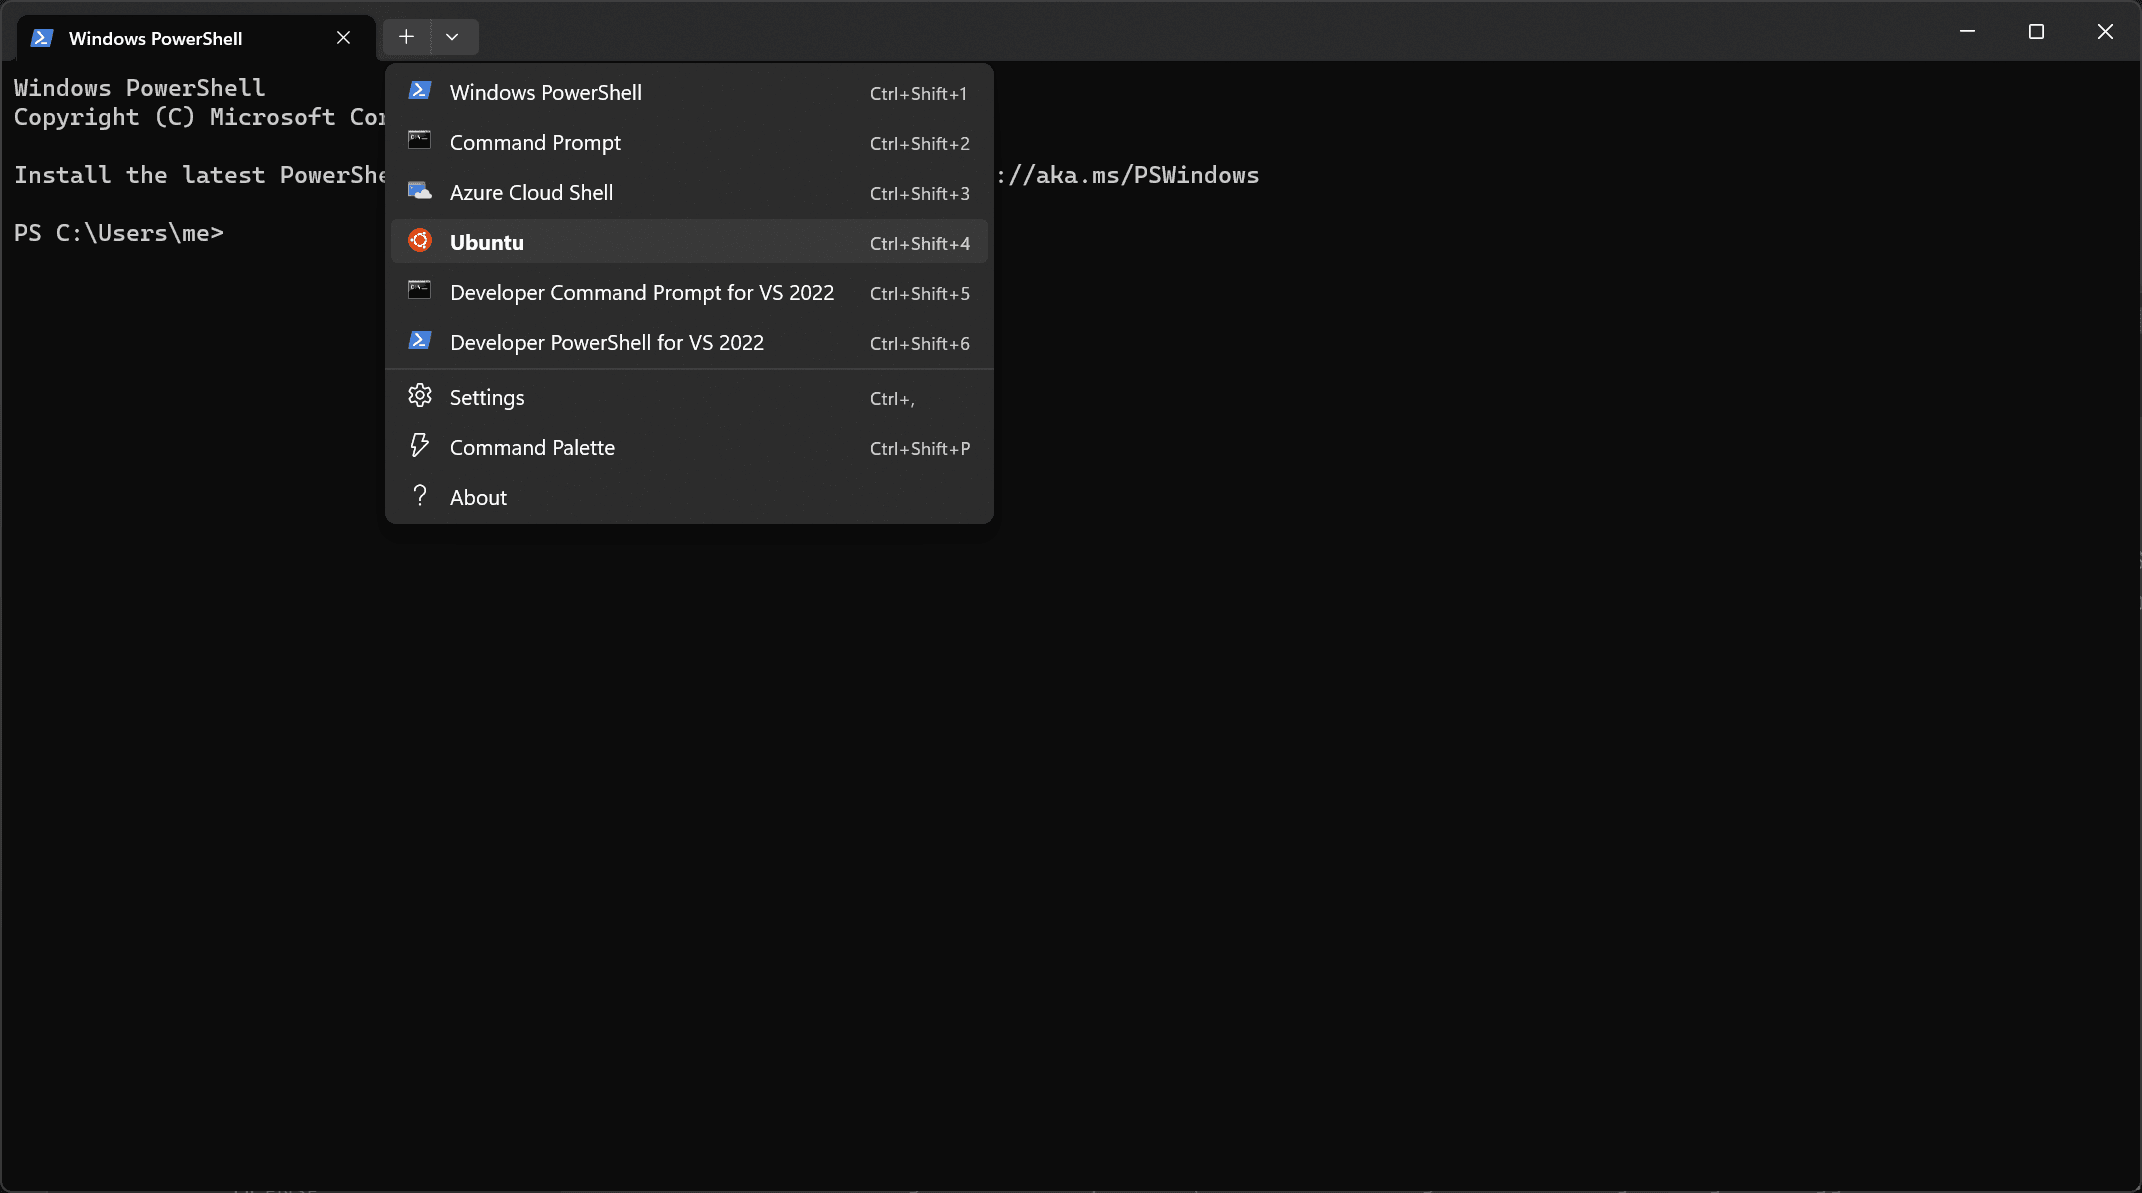Select the About menu entry

[689, 497]
